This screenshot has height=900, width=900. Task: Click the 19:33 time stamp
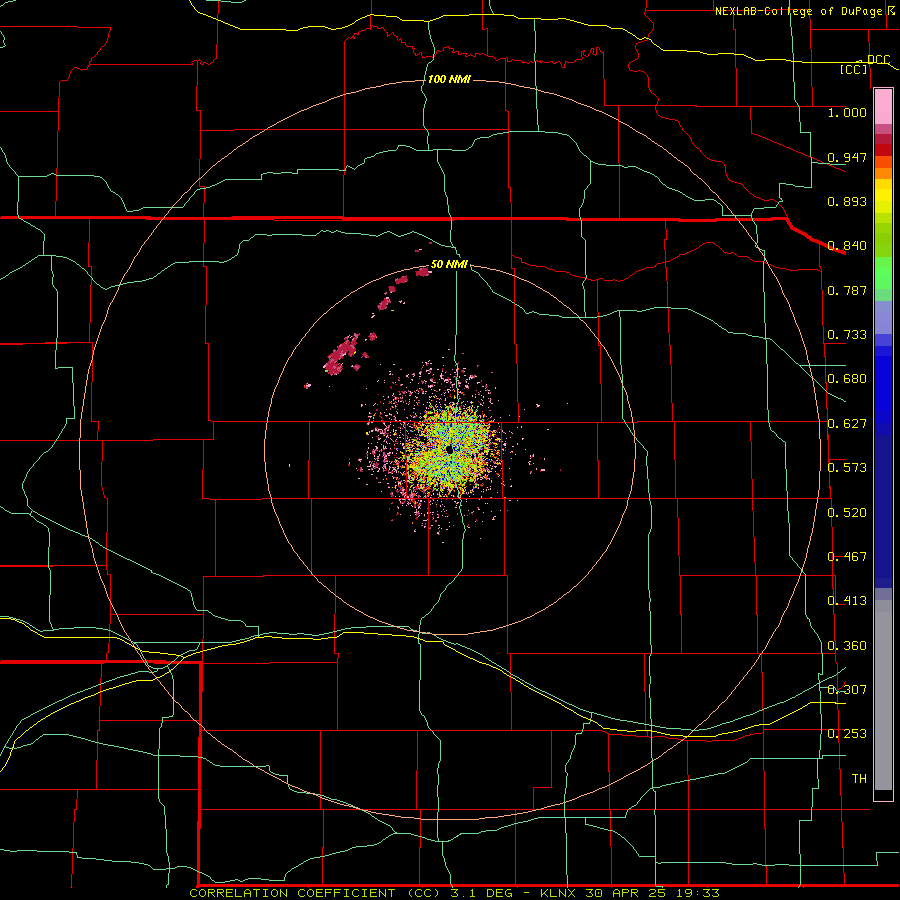[699, 893]
